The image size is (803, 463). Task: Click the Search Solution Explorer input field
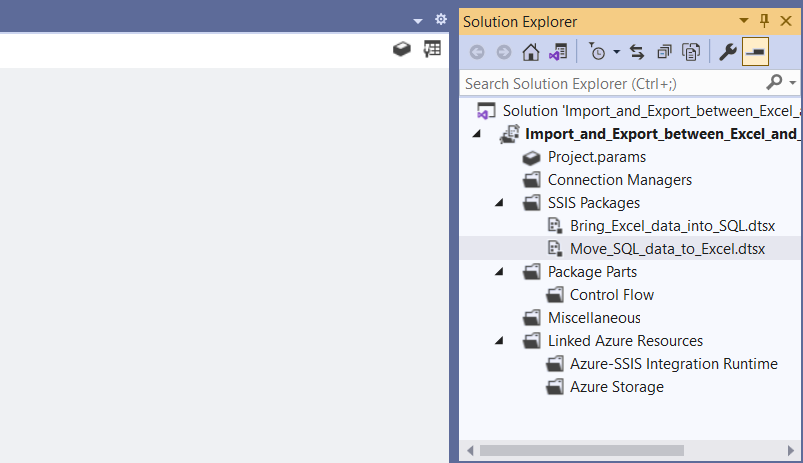click(x=610, y=83)
